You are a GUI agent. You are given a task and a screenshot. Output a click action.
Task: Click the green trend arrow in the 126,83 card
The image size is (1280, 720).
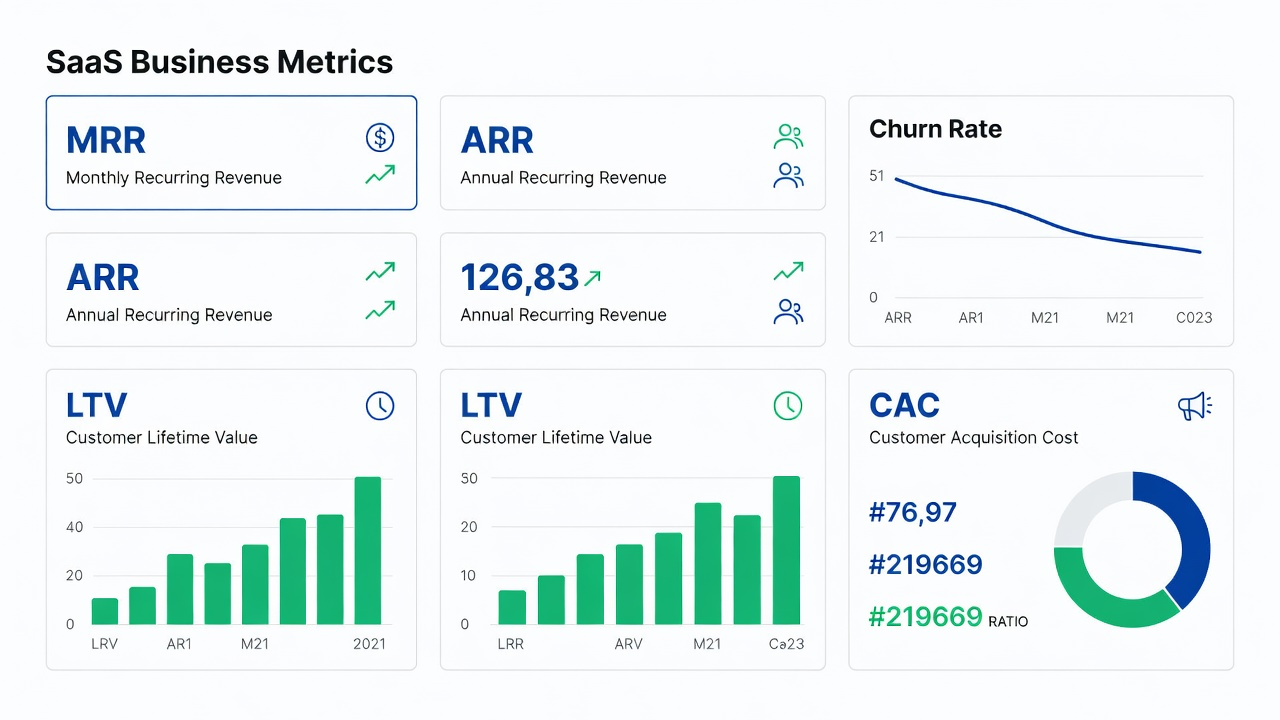[789, 271]
